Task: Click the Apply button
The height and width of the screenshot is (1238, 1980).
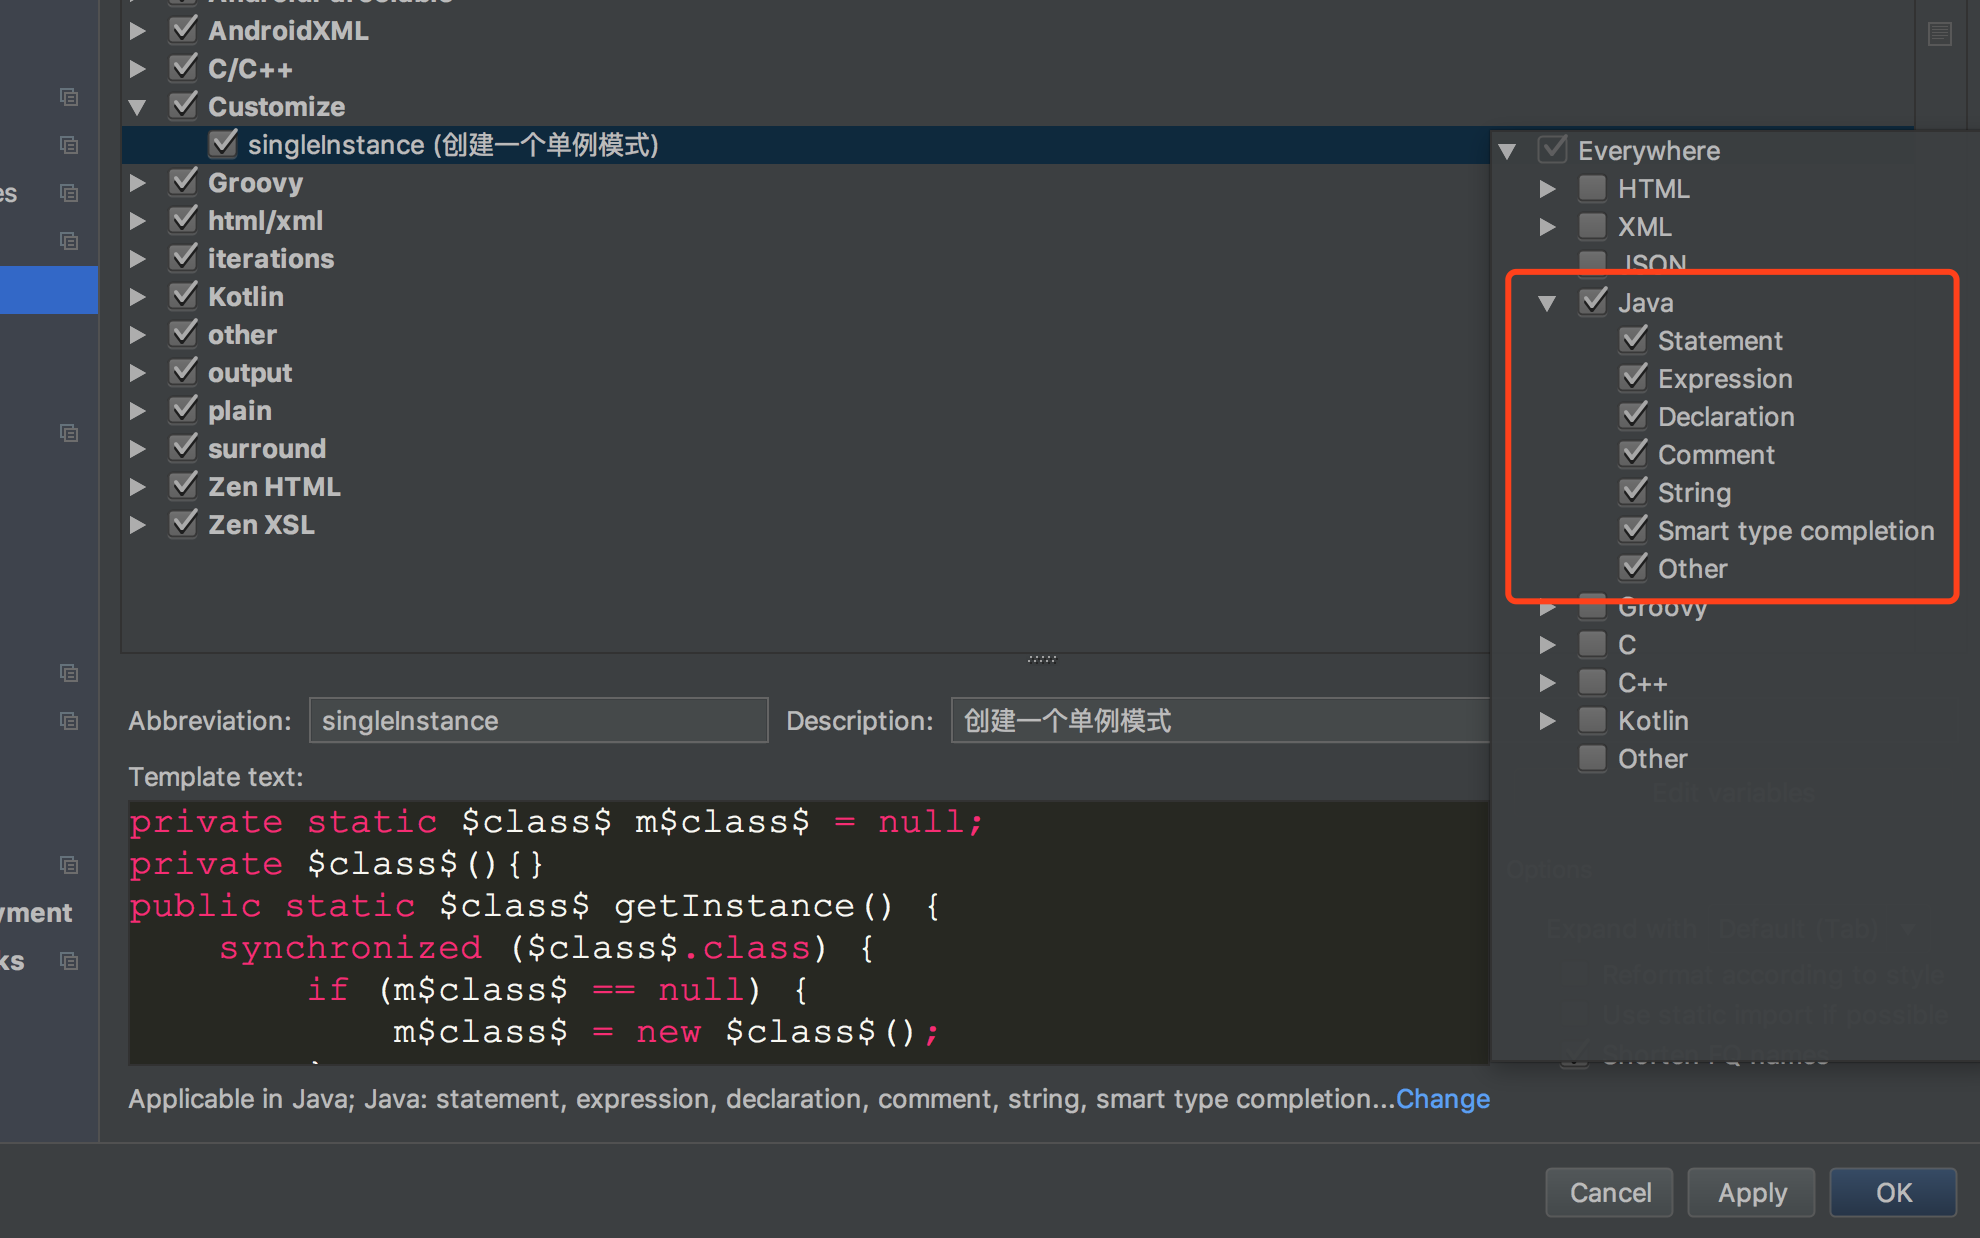Action: (x=1750, y=1192)
